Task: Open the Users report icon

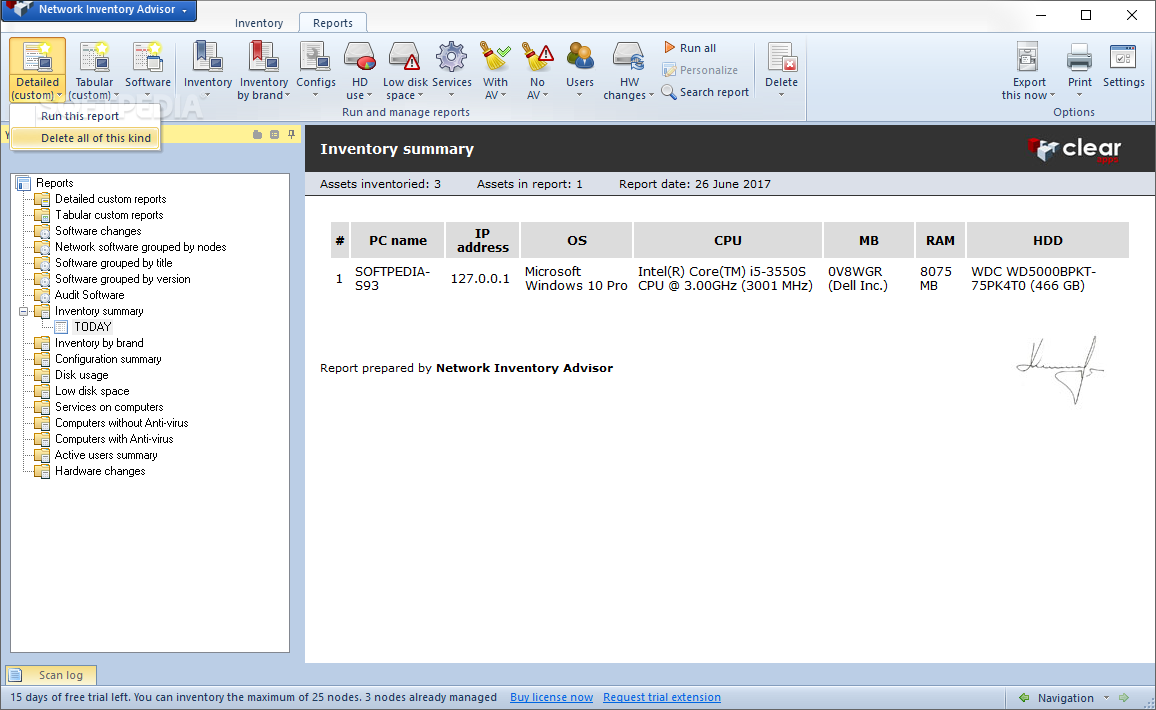Action: pos(580,58)
